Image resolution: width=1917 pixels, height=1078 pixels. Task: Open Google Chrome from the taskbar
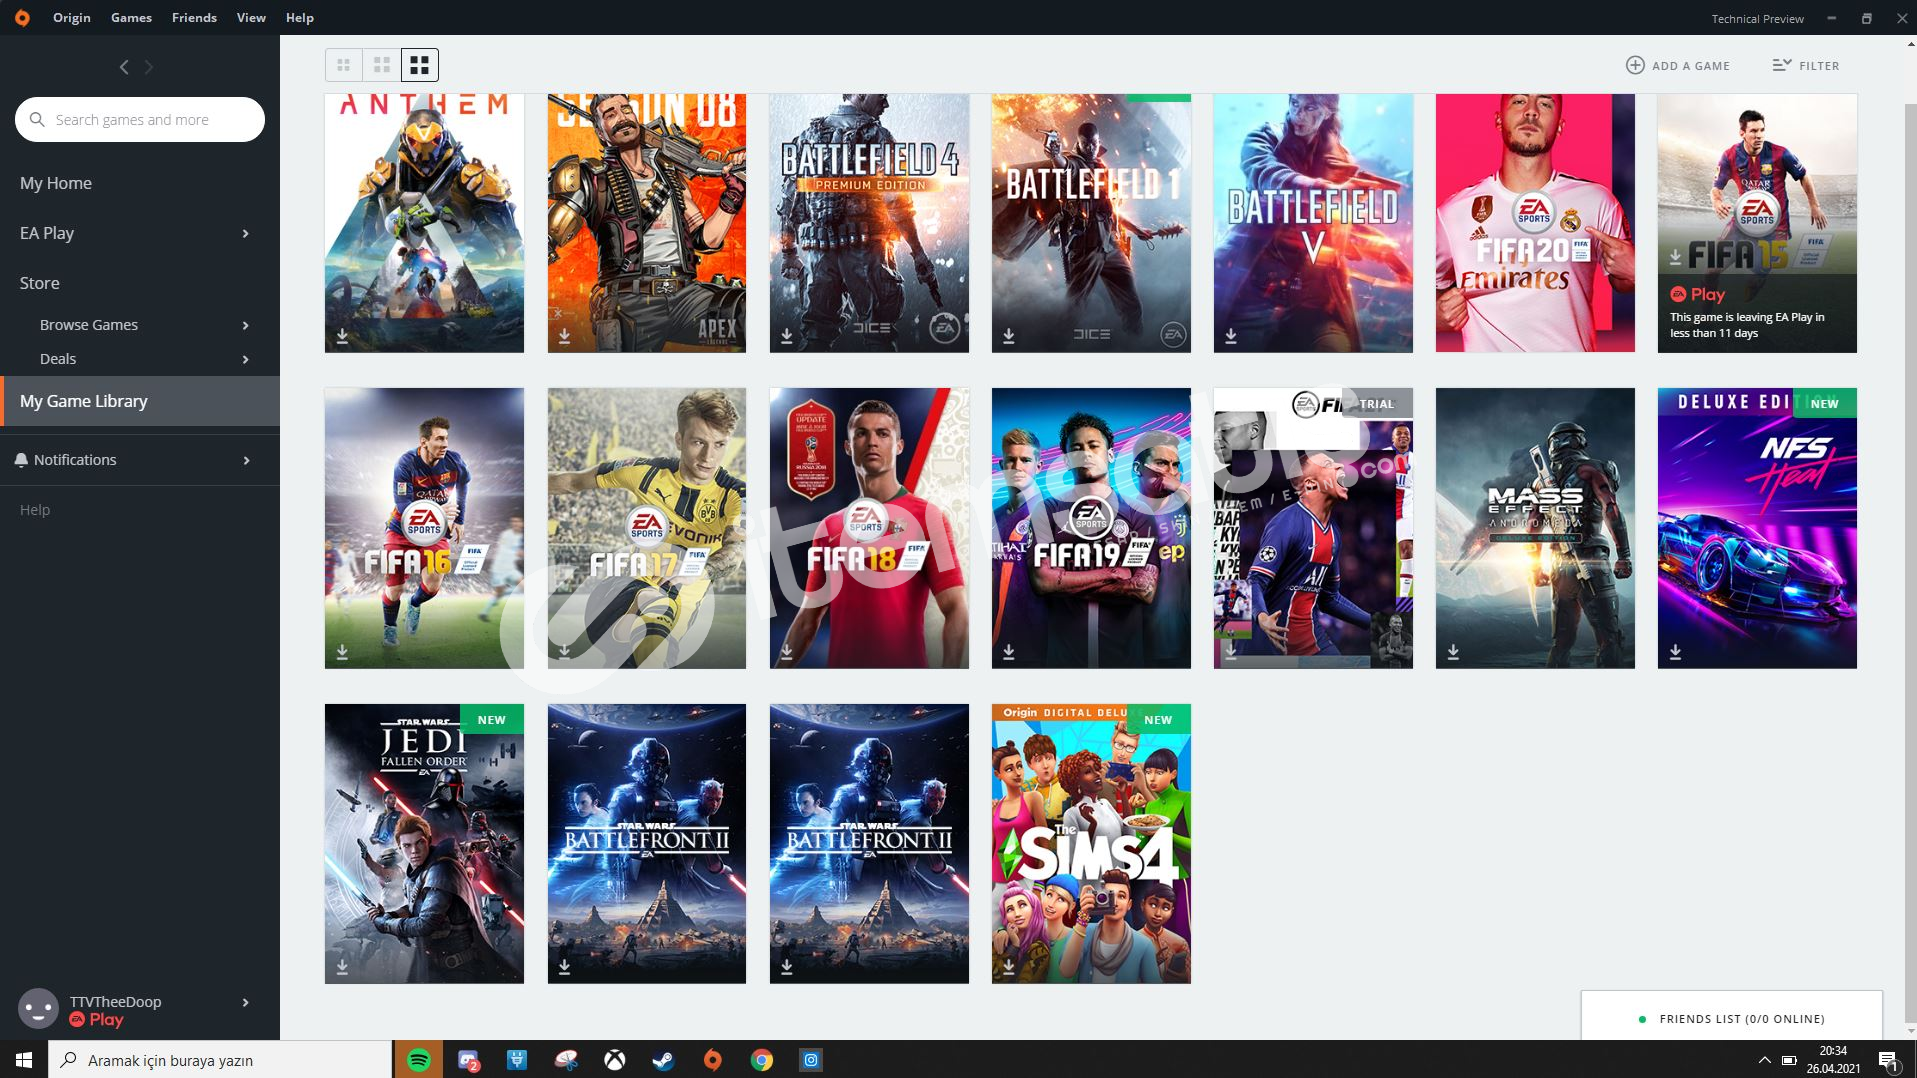coord(761,1060)
